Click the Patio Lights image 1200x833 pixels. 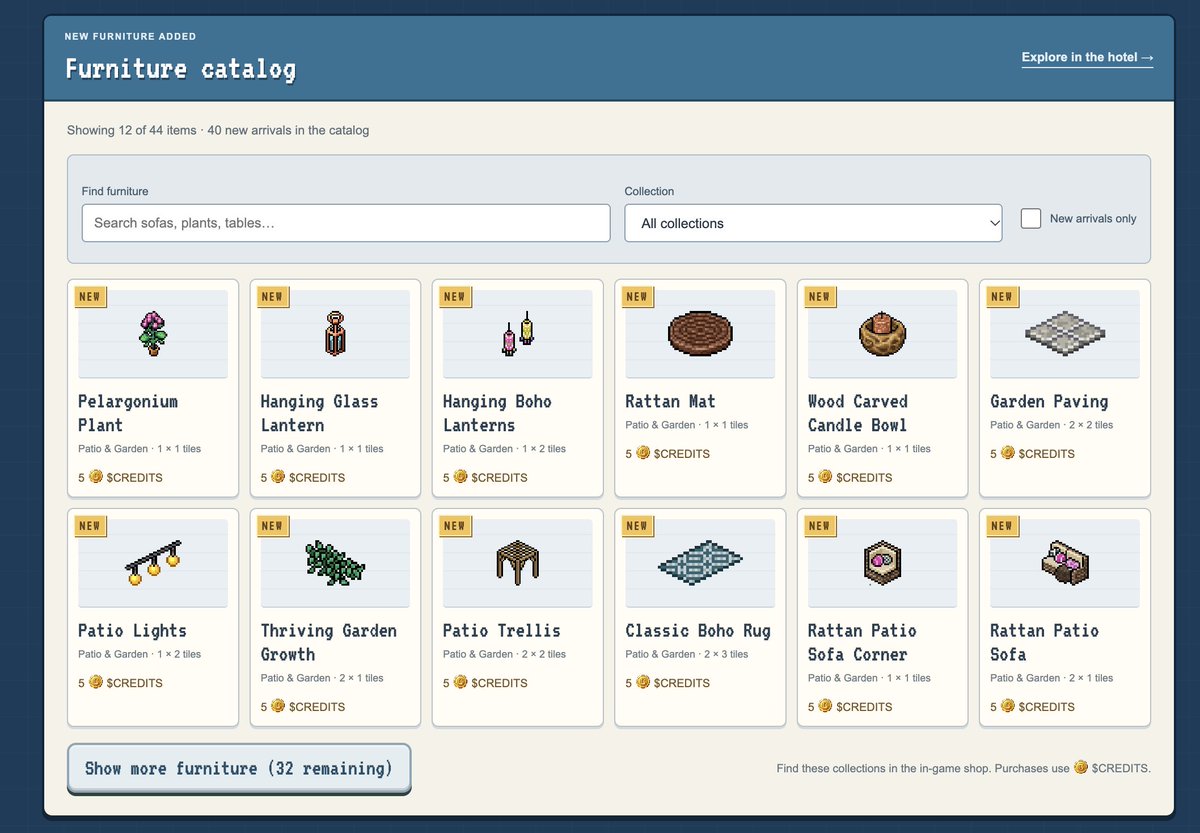coord(153,562)
